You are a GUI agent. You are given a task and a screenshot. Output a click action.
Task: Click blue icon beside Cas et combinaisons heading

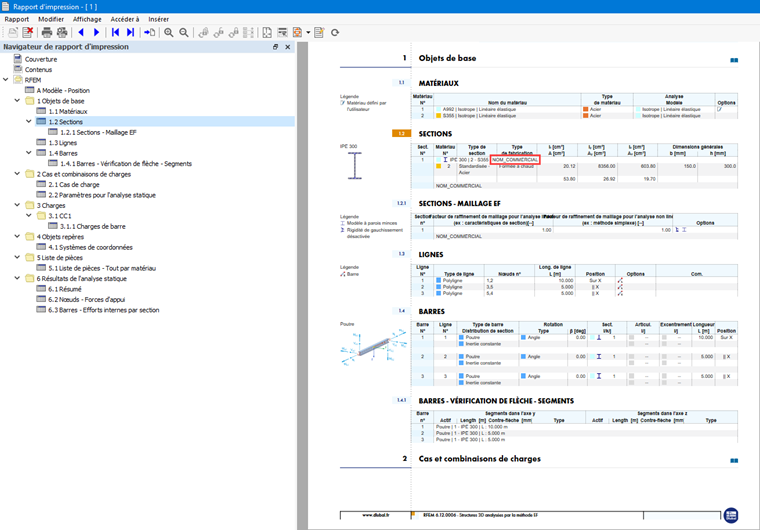(734, 461)
